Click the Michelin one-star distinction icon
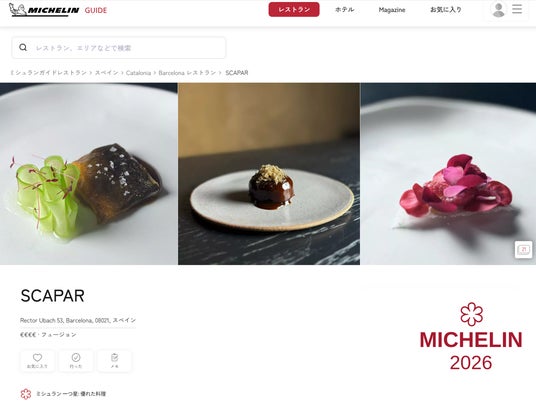Screen dimensions: 536x406 pos(26,394)
